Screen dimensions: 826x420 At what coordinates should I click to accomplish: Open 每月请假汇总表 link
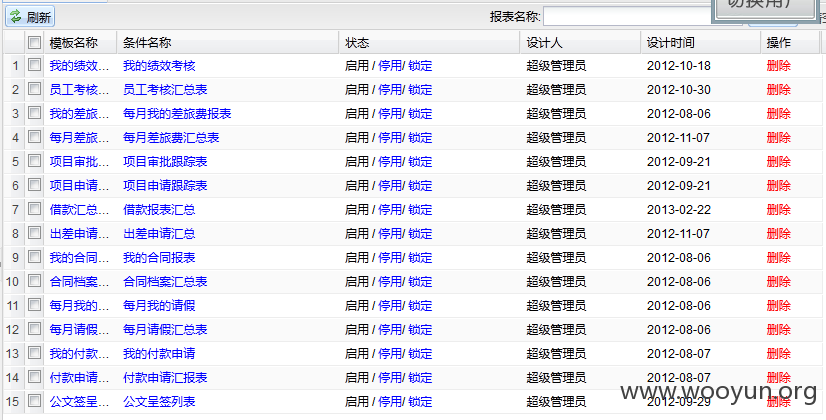coord(165,329)
